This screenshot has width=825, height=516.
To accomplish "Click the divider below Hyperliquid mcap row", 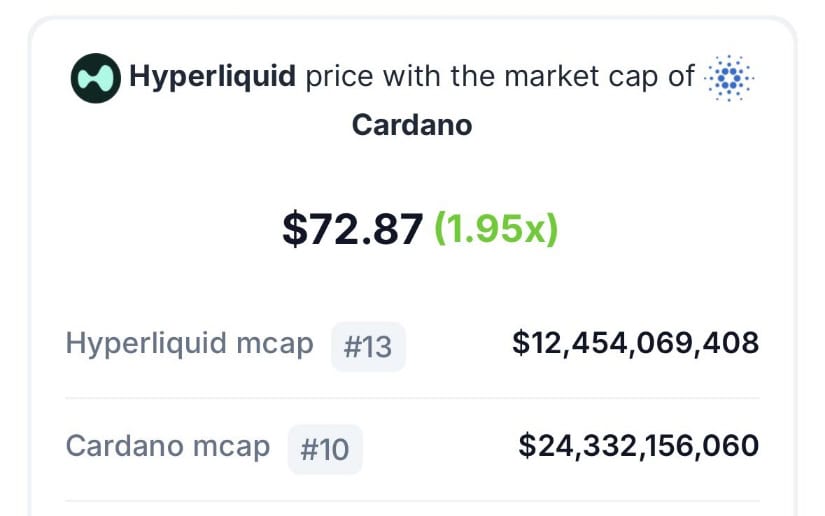I will click(x=412, y=398).
